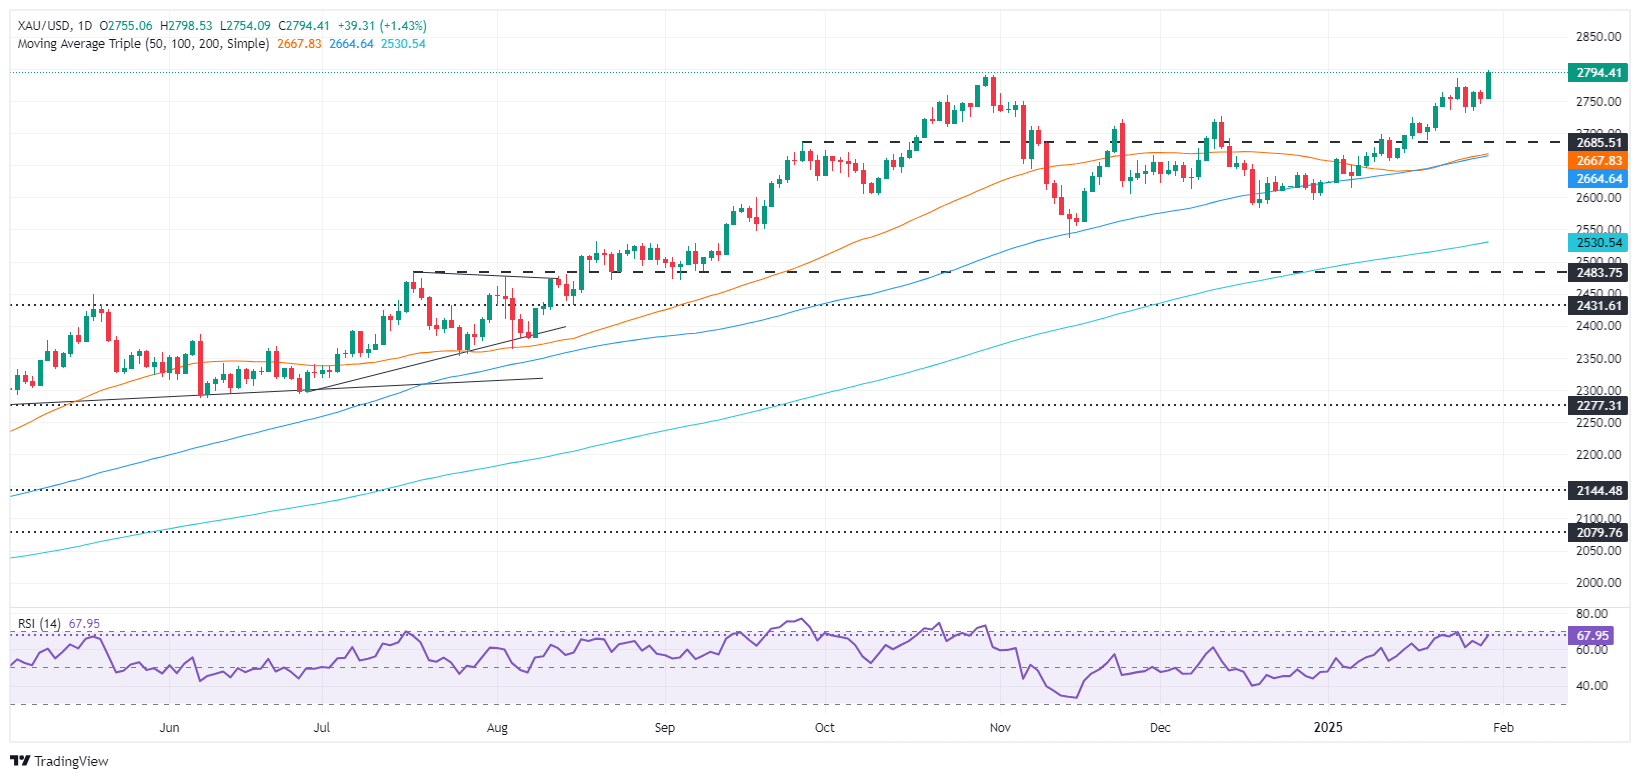
Task: Click the orange 2667.83 moving average price tag
Action: (1598, 161)
